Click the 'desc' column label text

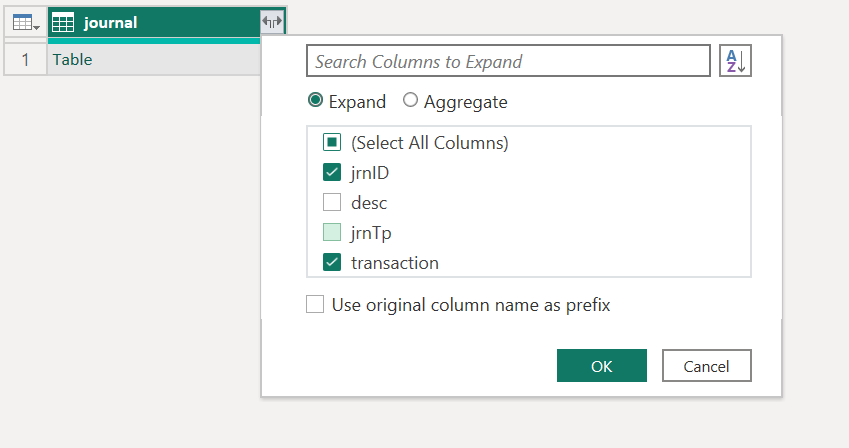pos(369,203)
